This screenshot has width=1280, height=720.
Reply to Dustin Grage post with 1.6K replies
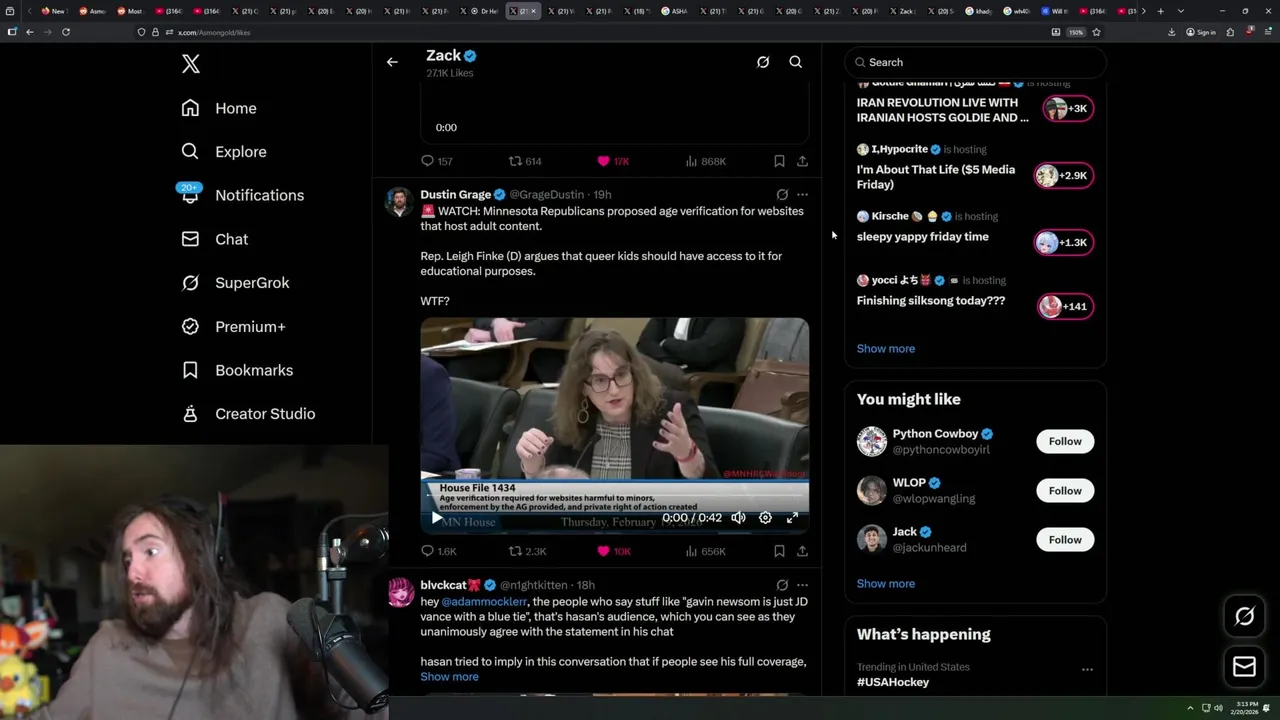pos(438,551)
